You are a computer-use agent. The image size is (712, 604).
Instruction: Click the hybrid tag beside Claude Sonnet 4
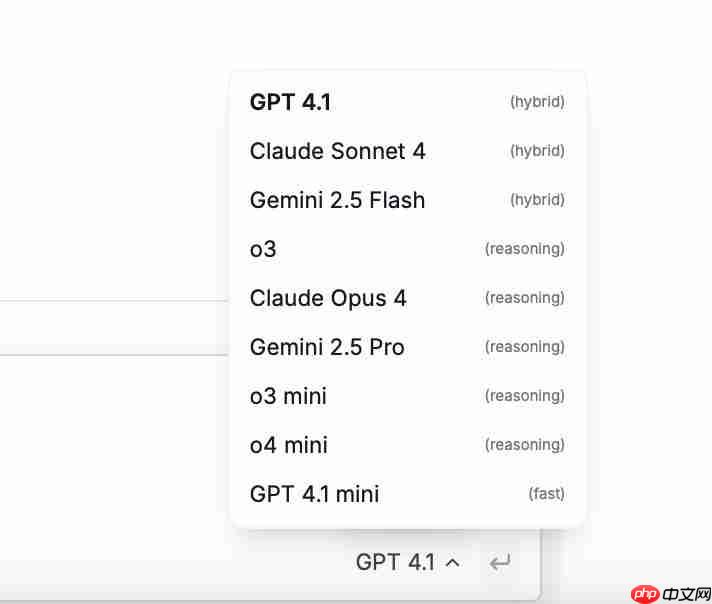point(537,151)
